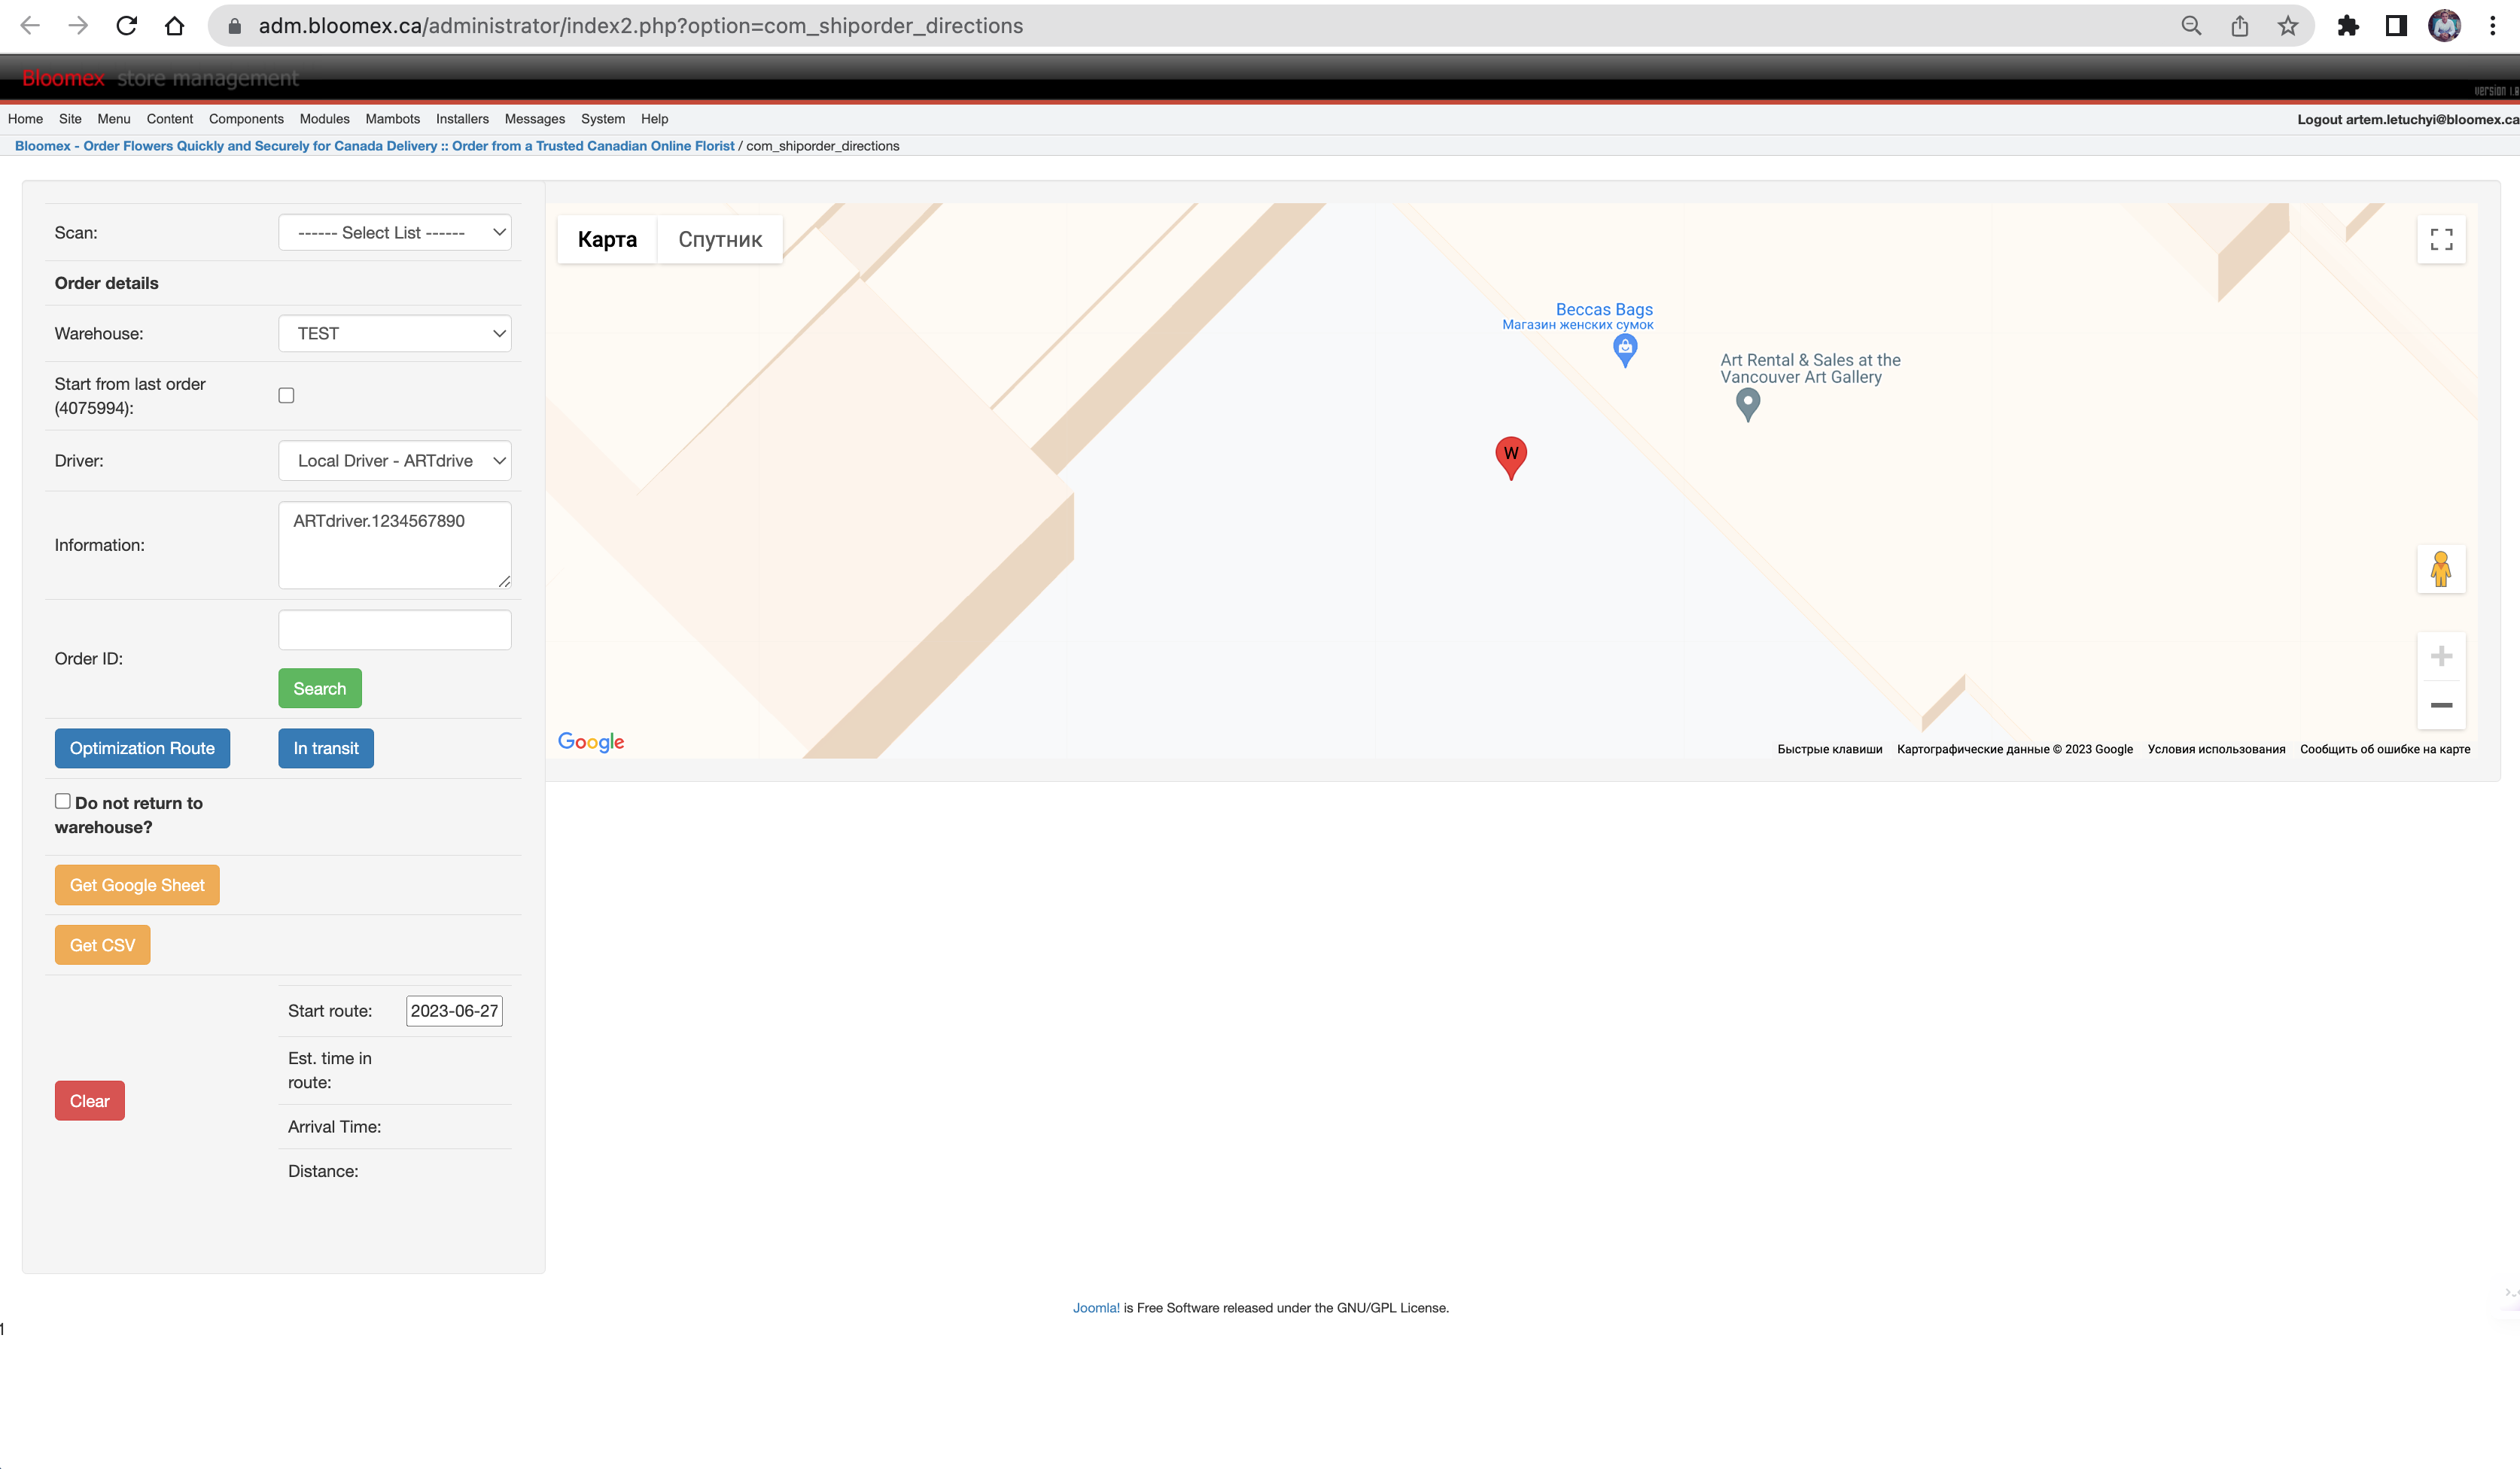
Task: Open the Content menu
Action: point(170,119)
